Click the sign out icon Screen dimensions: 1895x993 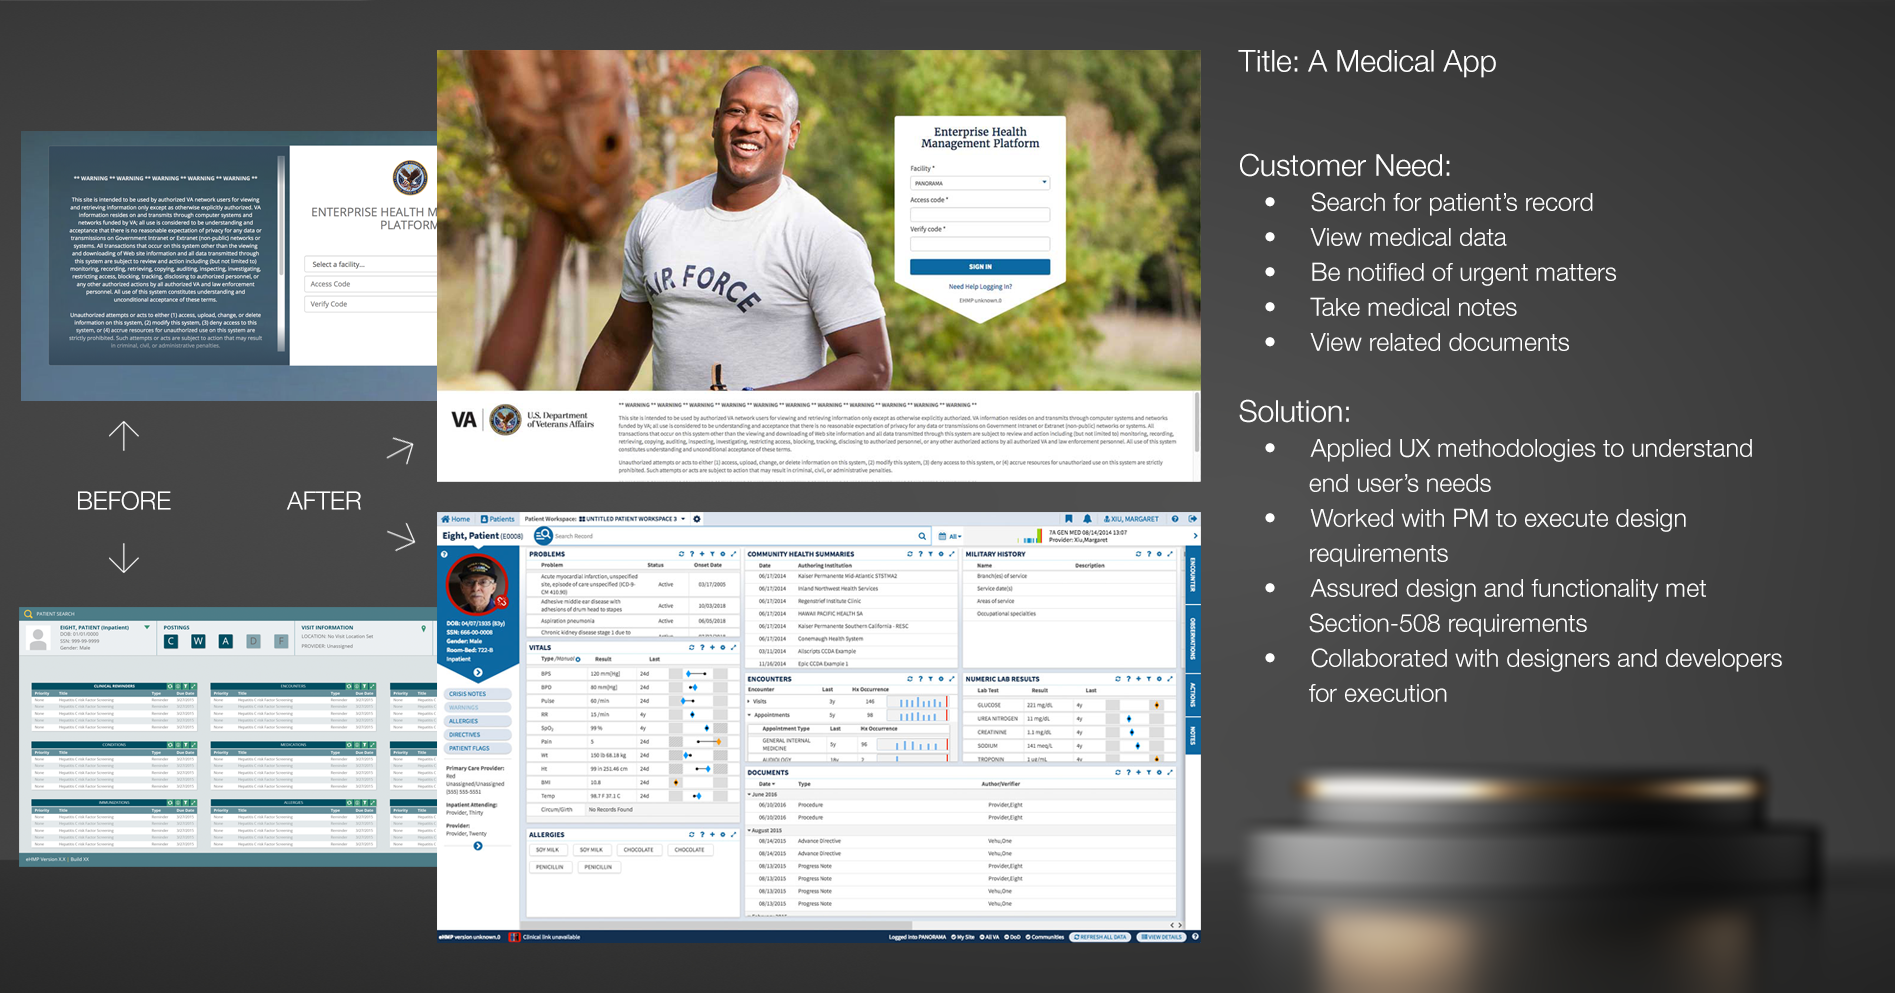click(1192, 519)
